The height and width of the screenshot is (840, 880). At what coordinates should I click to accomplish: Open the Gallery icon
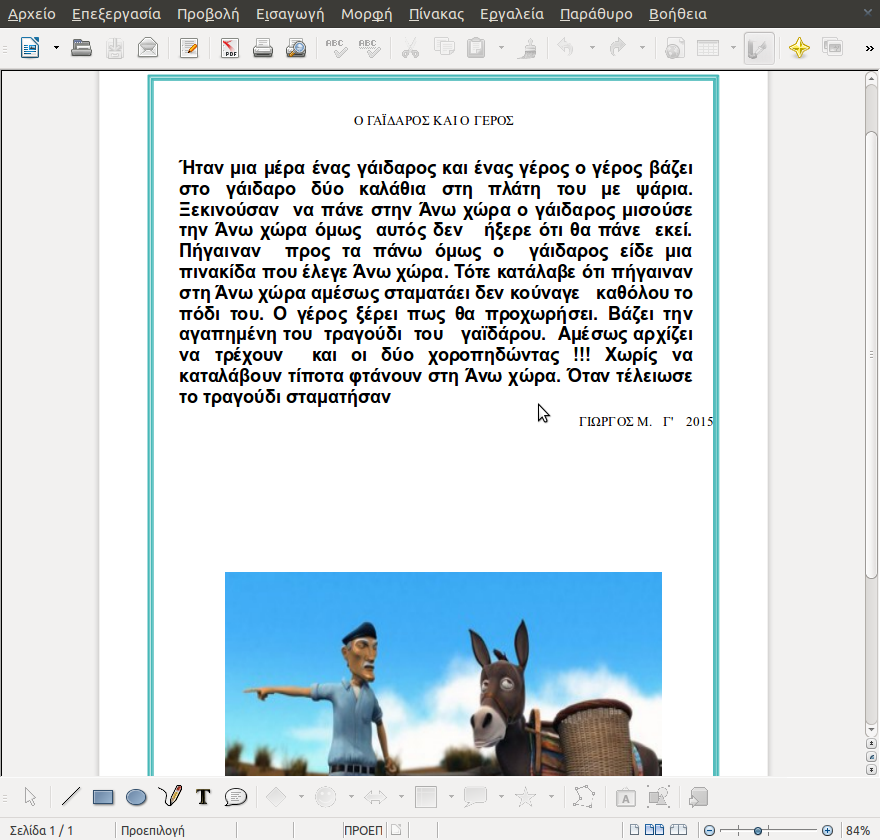pos(832,47)
